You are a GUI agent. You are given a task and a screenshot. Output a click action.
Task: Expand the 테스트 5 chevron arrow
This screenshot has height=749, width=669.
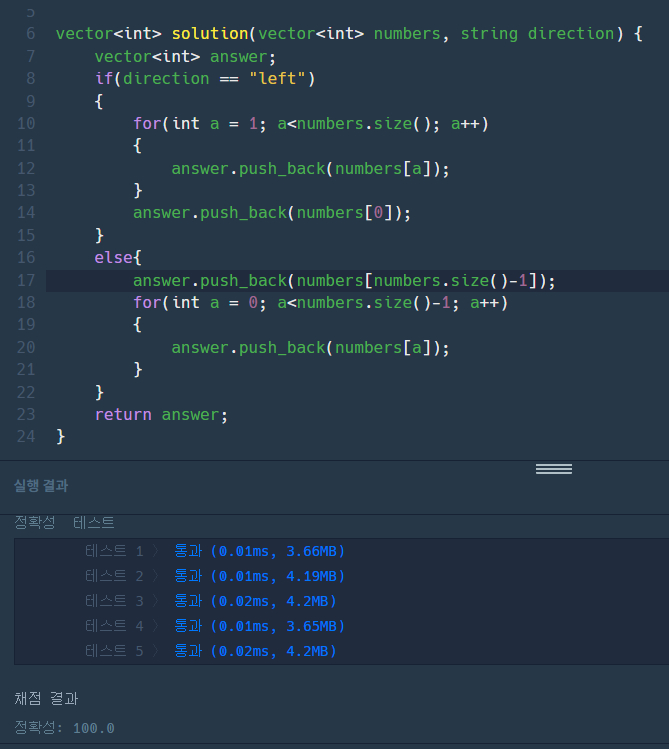click(155, 651)
